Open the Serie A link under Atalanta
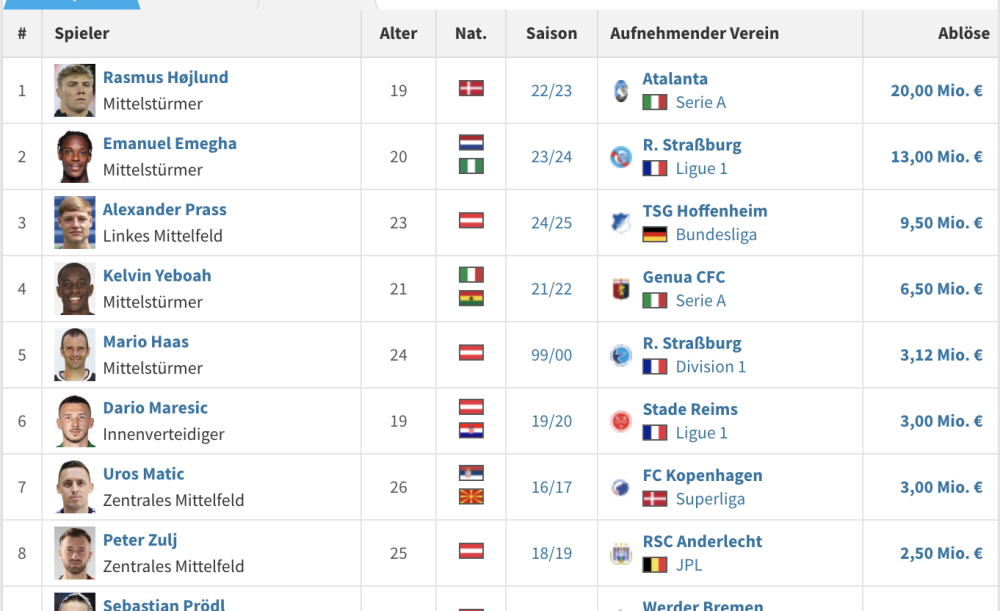Screen dimensions: 1000x611 coord(700,102)
